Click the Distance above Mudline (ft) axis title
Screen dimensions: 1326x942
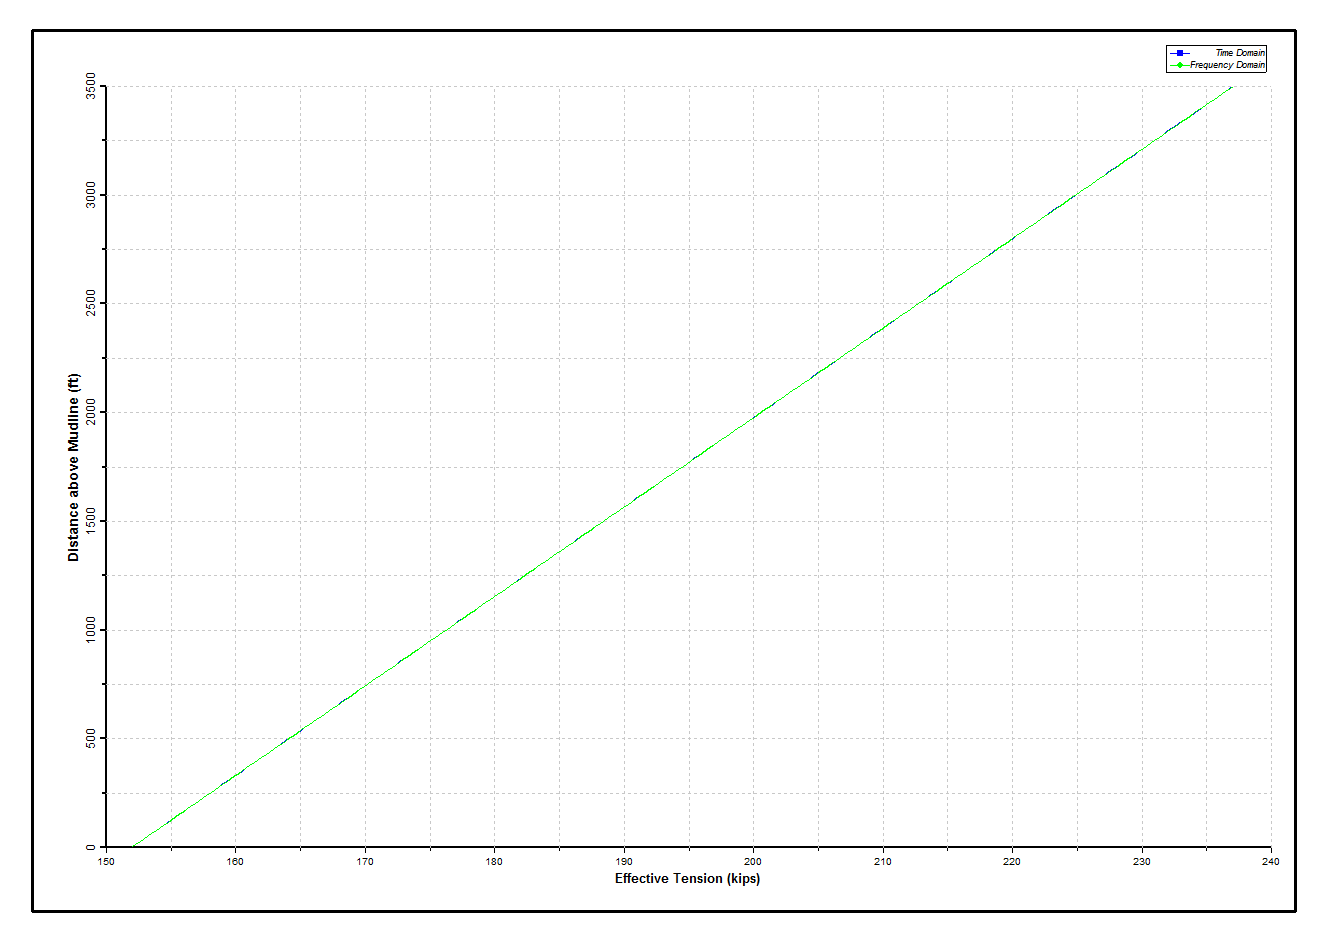coord(73,467)
